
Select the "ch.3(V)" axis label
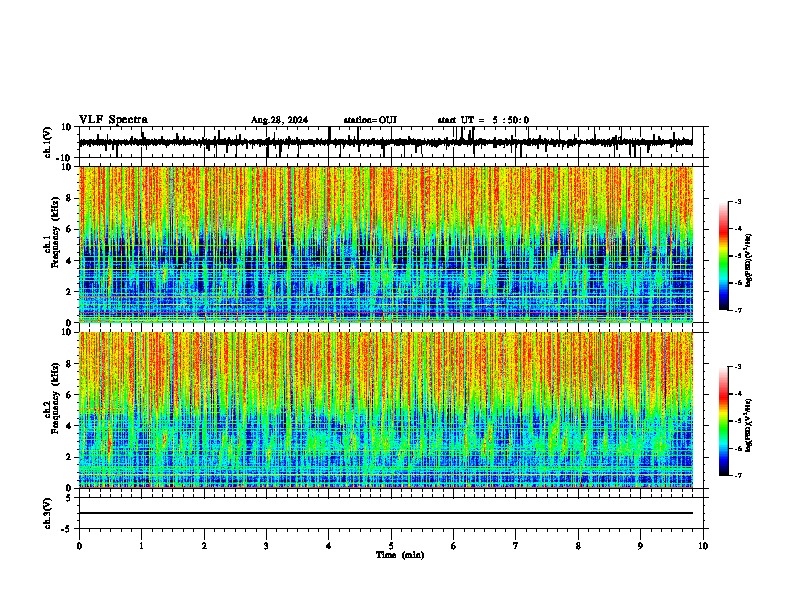tap(48, 513)
